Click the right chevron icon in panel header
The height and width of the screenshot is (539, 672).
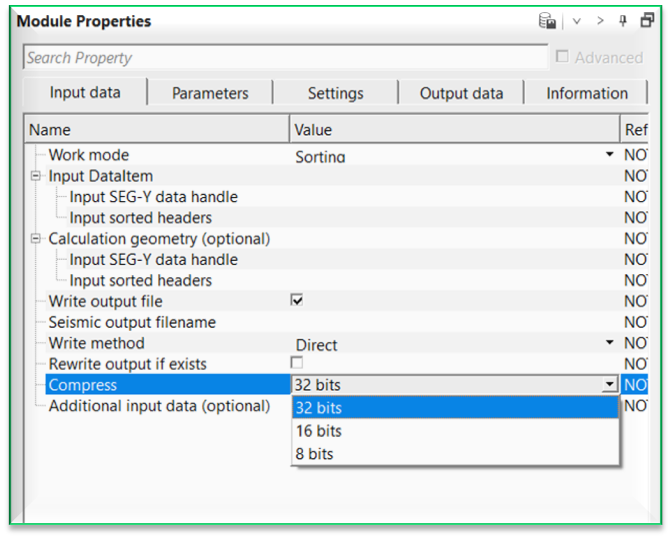[x=600, y=21]
